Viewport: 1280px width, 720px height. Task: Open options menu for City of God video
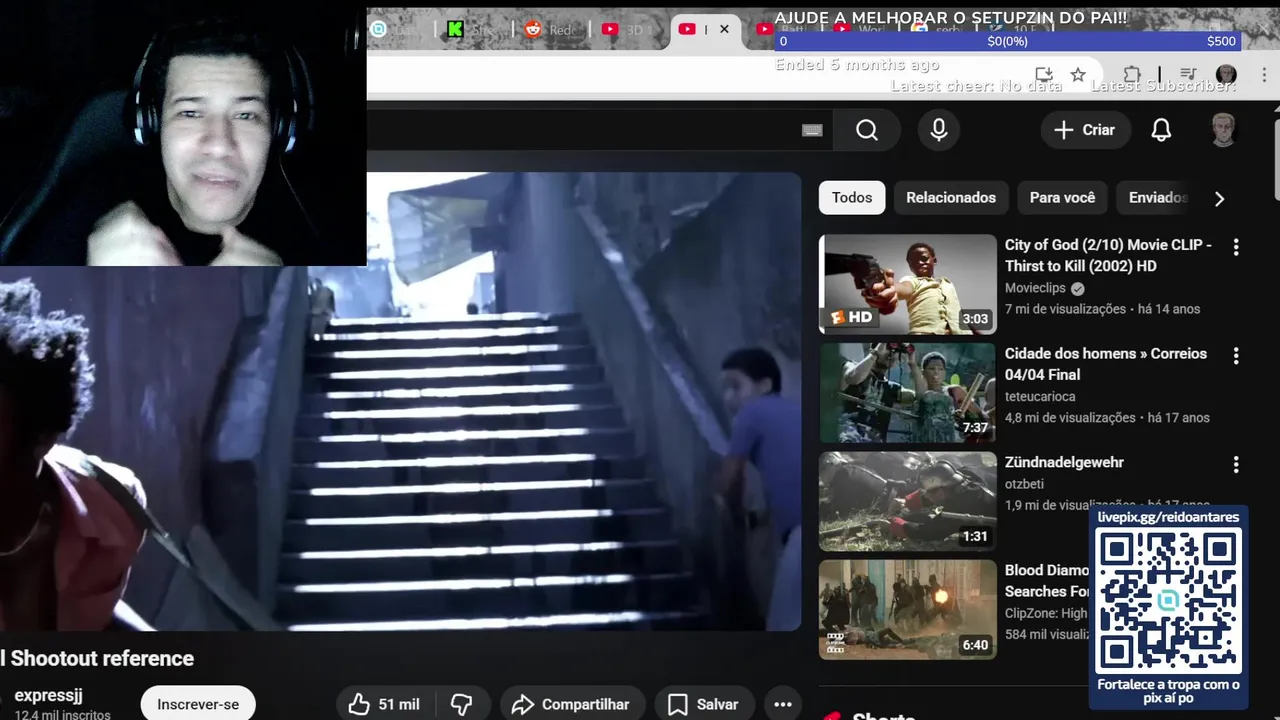(1236, 247)
